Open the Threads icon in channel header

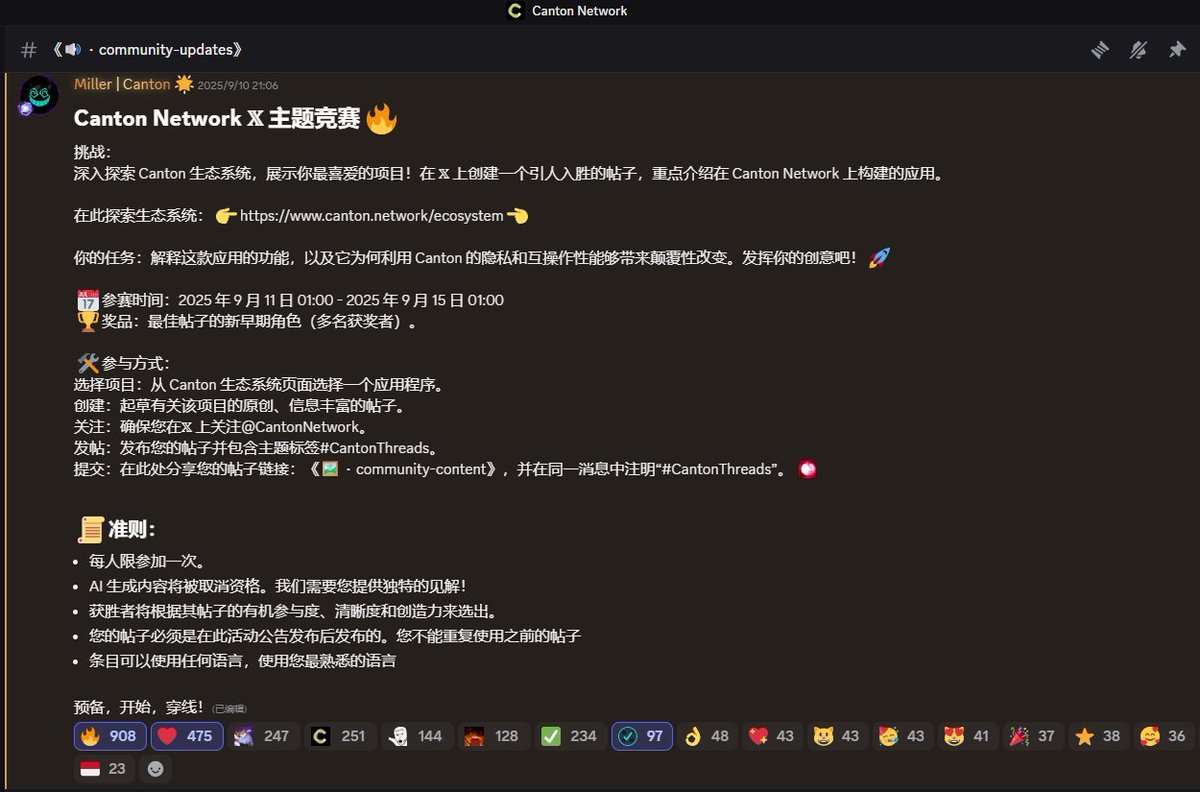[x=1100, y=49]
